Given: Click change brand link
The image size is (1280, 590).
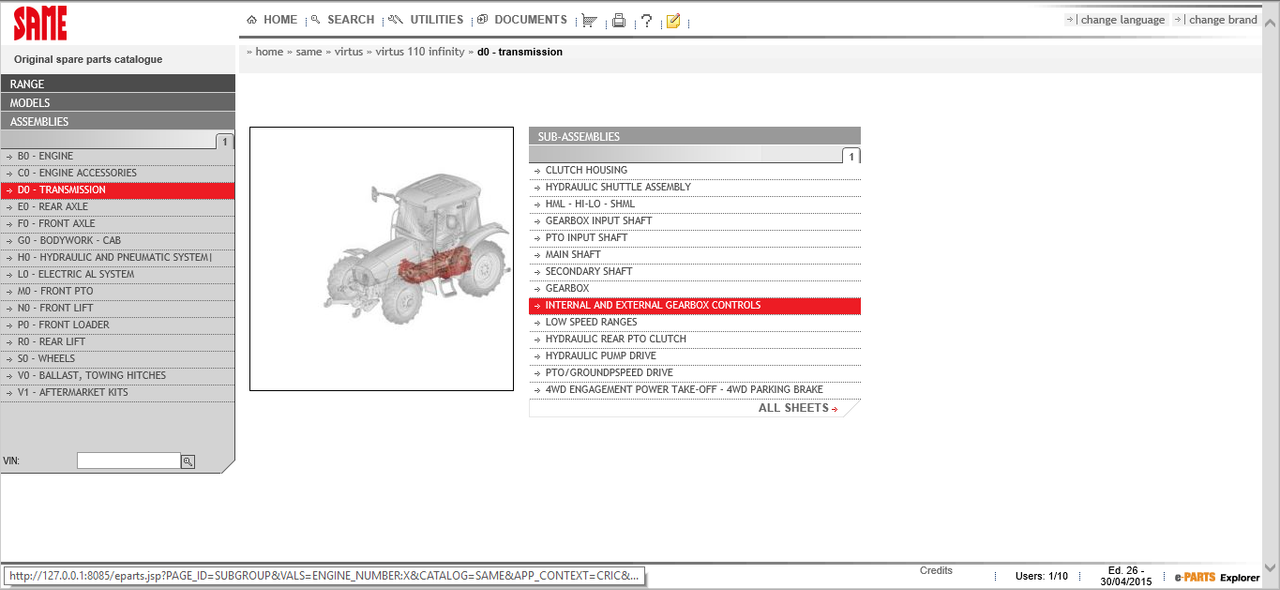Looking at the screenshot, I should 1223,20.
